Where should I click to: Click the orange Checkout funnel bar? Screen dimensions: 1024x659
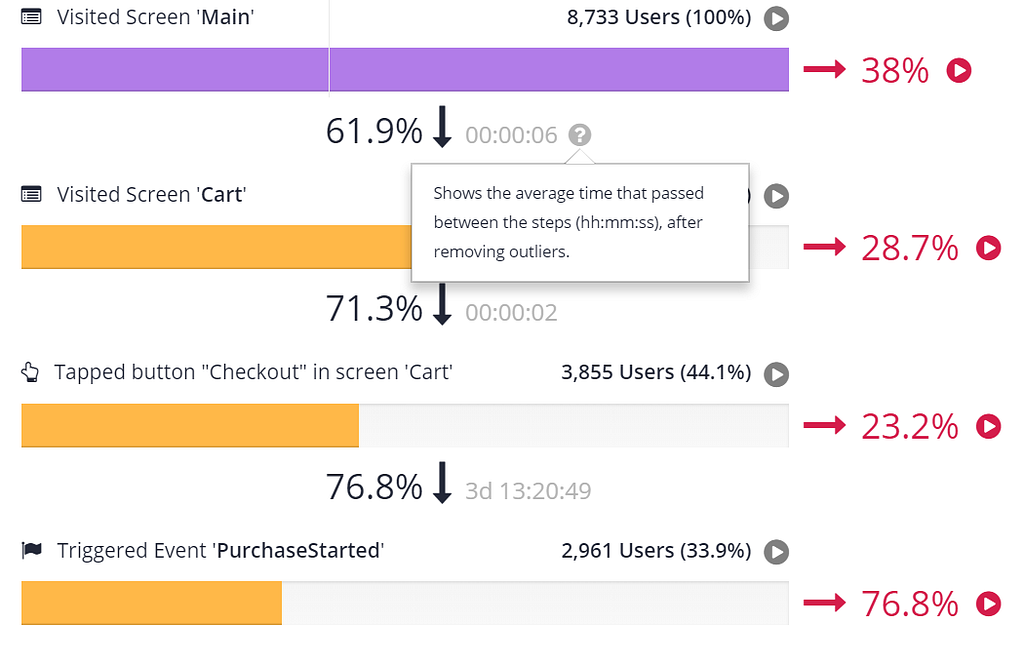coord(190,425)
